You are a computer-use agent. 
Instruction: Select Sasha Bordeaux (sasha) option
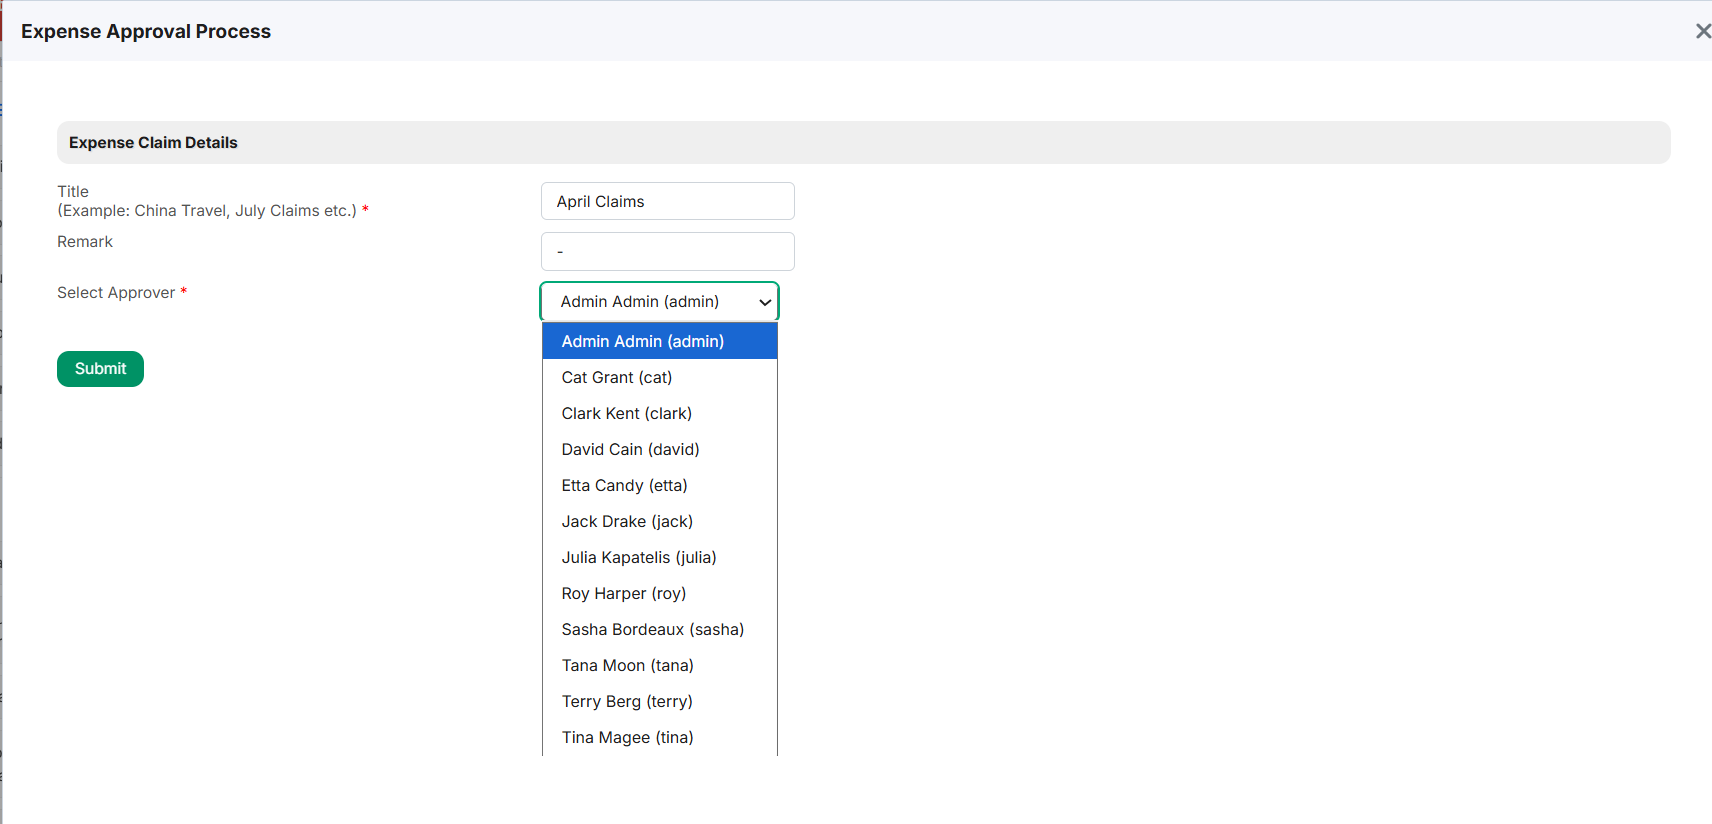(660, 629)
